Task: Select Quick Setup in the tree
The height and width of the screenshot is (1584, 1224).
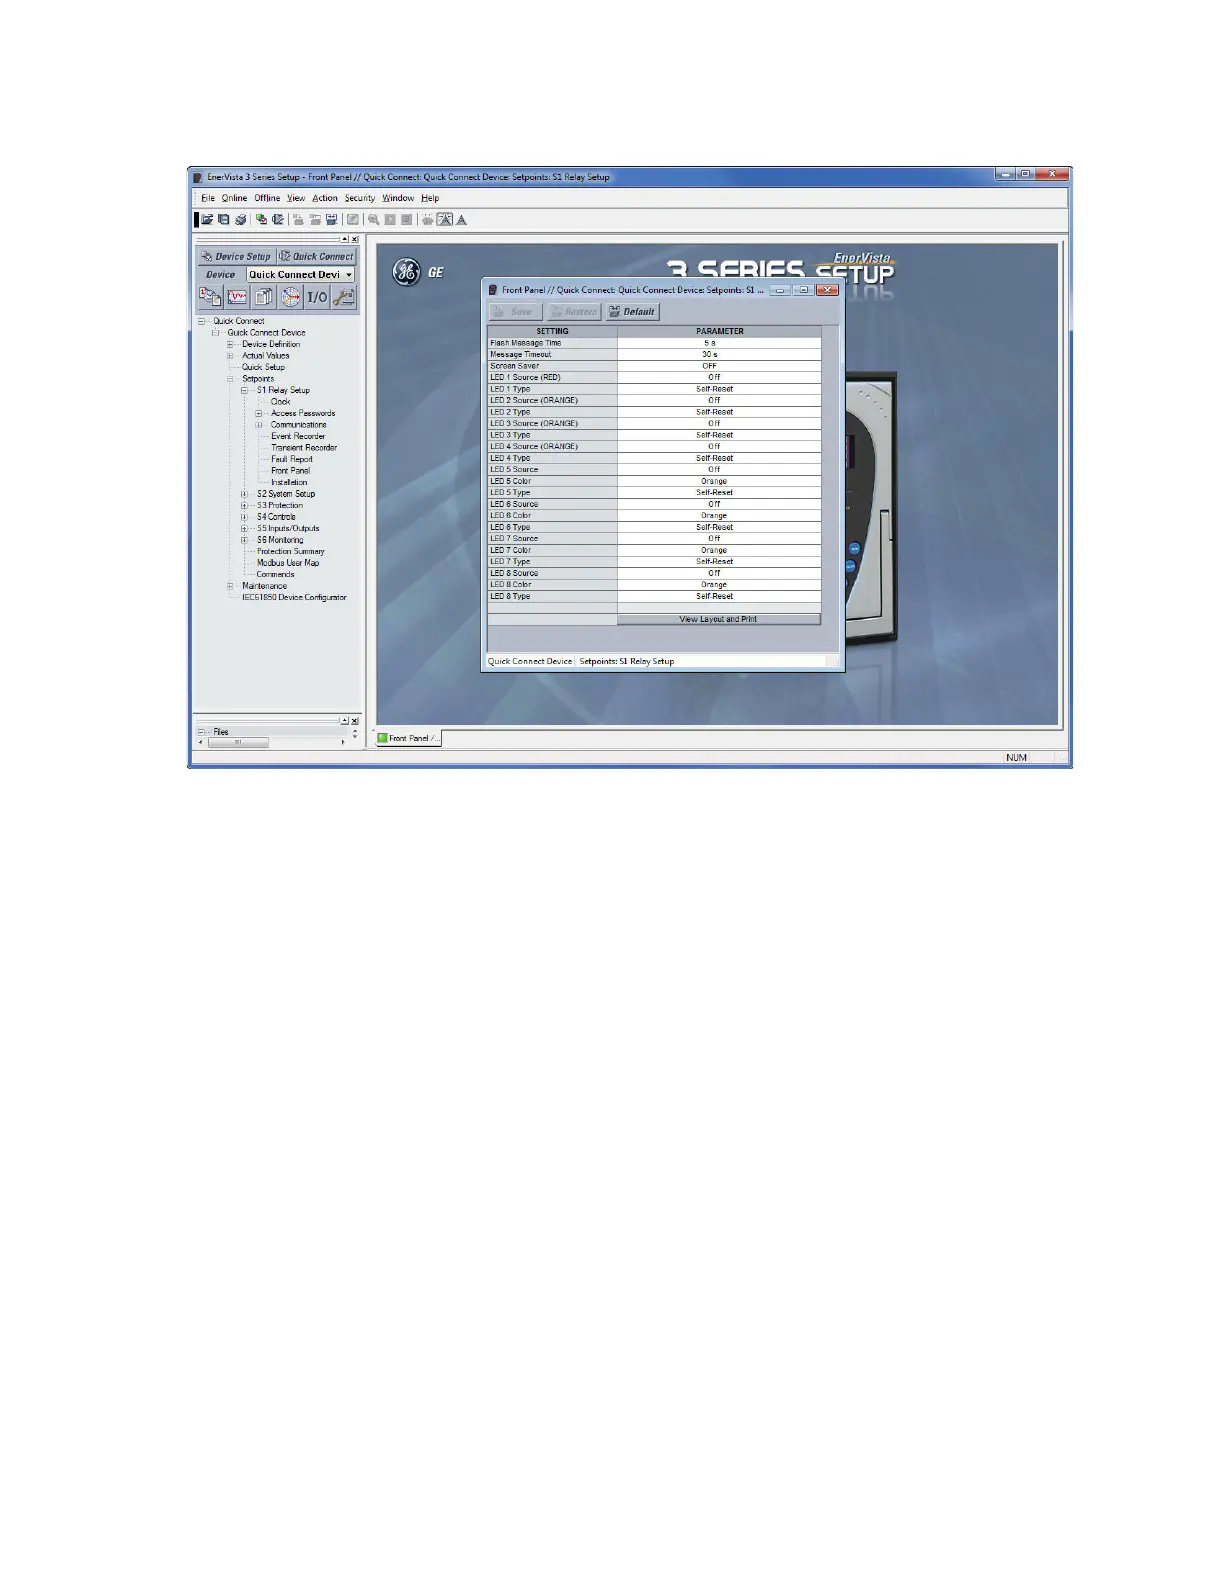Action: coord(263,367)
